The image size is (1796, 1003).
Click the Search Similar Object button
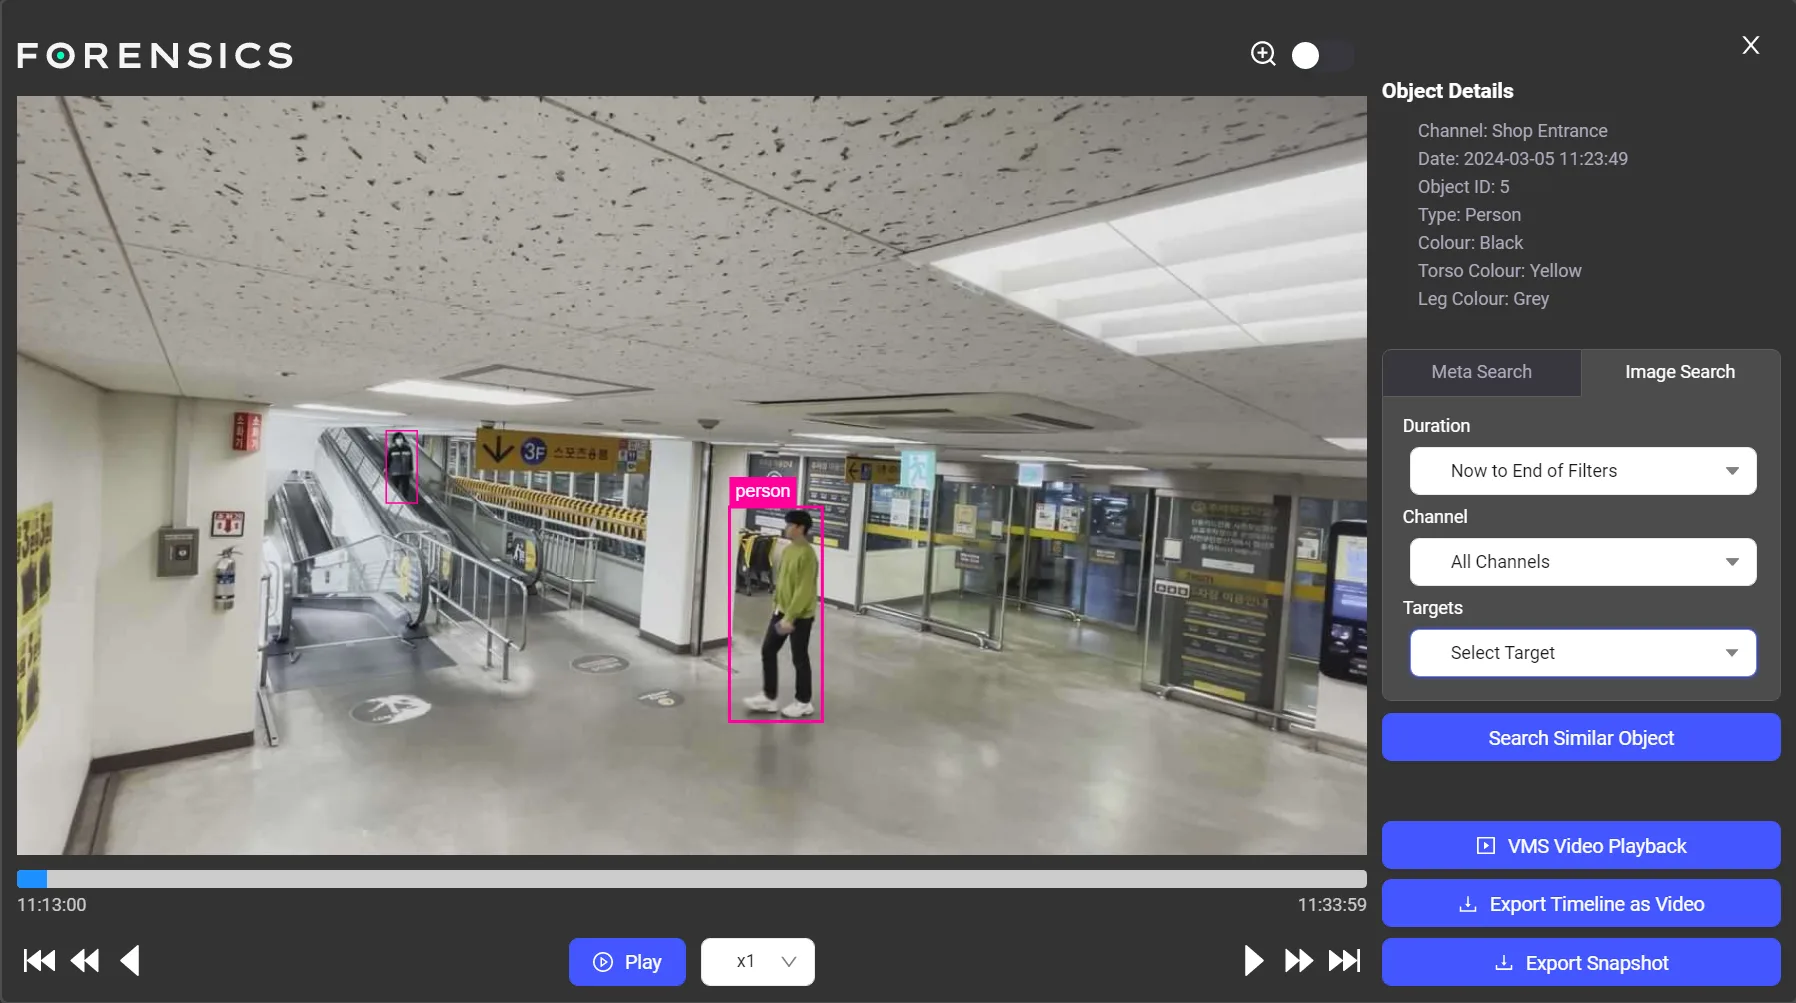(x=1579, y=737)
